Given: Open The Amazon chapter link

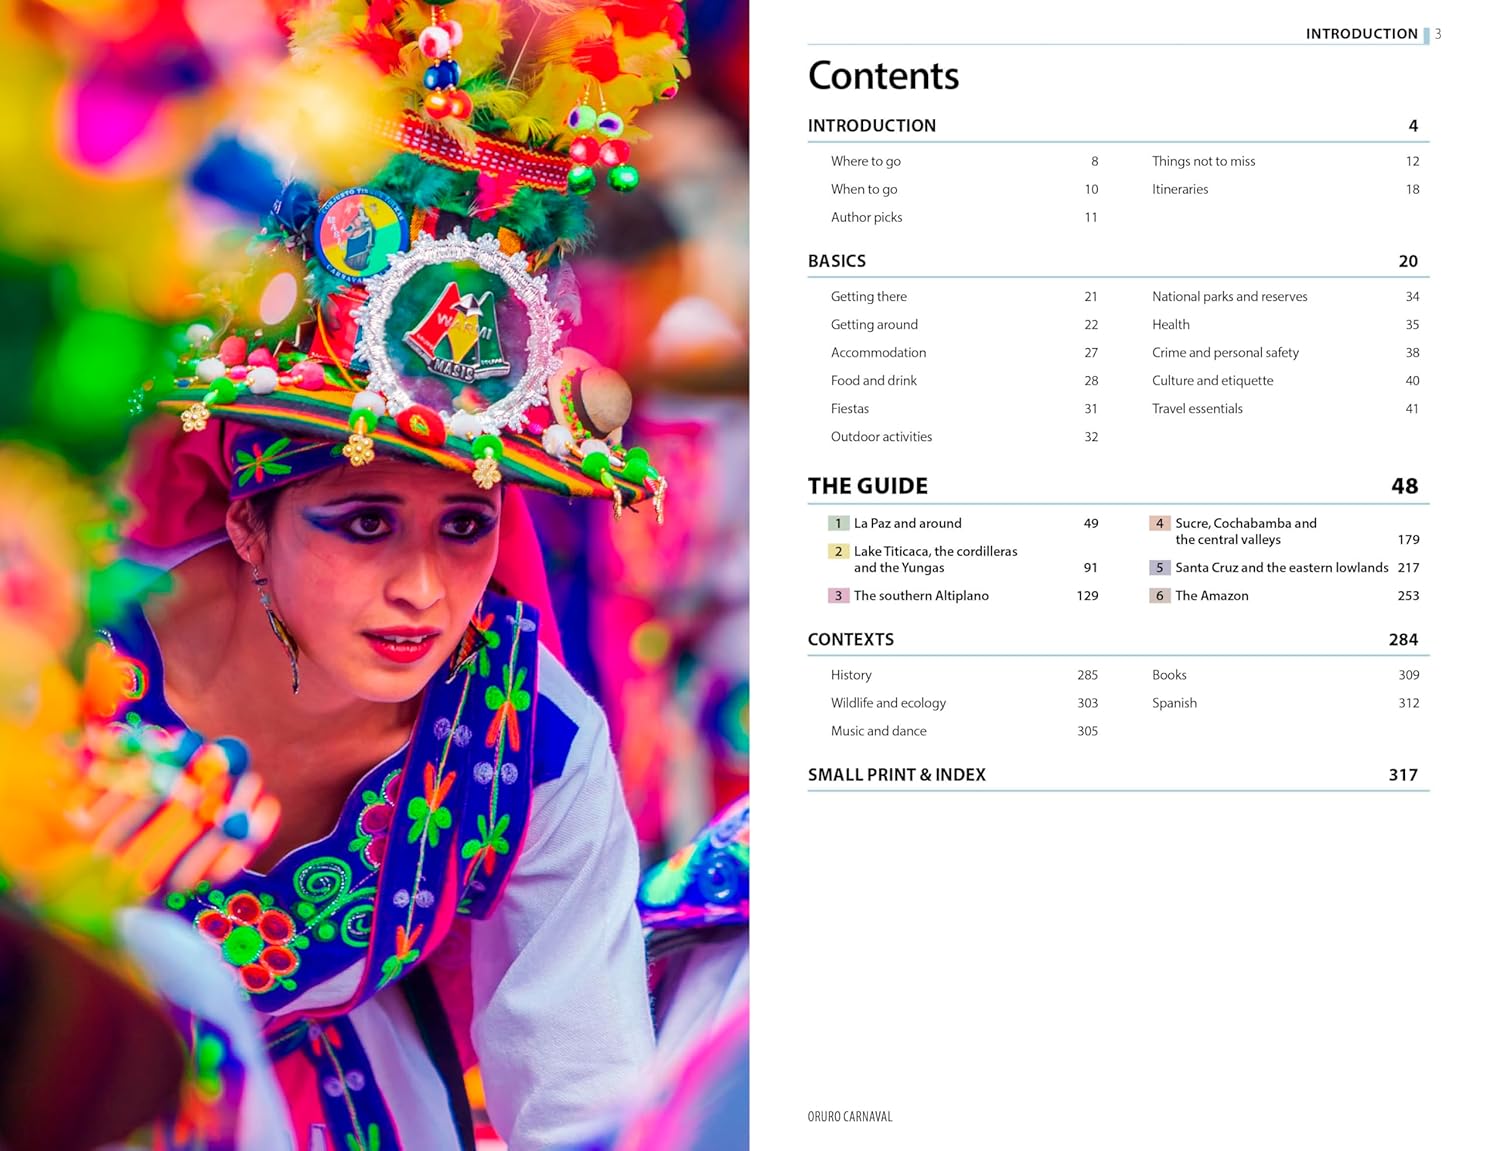Looking at the screenshot, I should click(x=1211, y=596).
